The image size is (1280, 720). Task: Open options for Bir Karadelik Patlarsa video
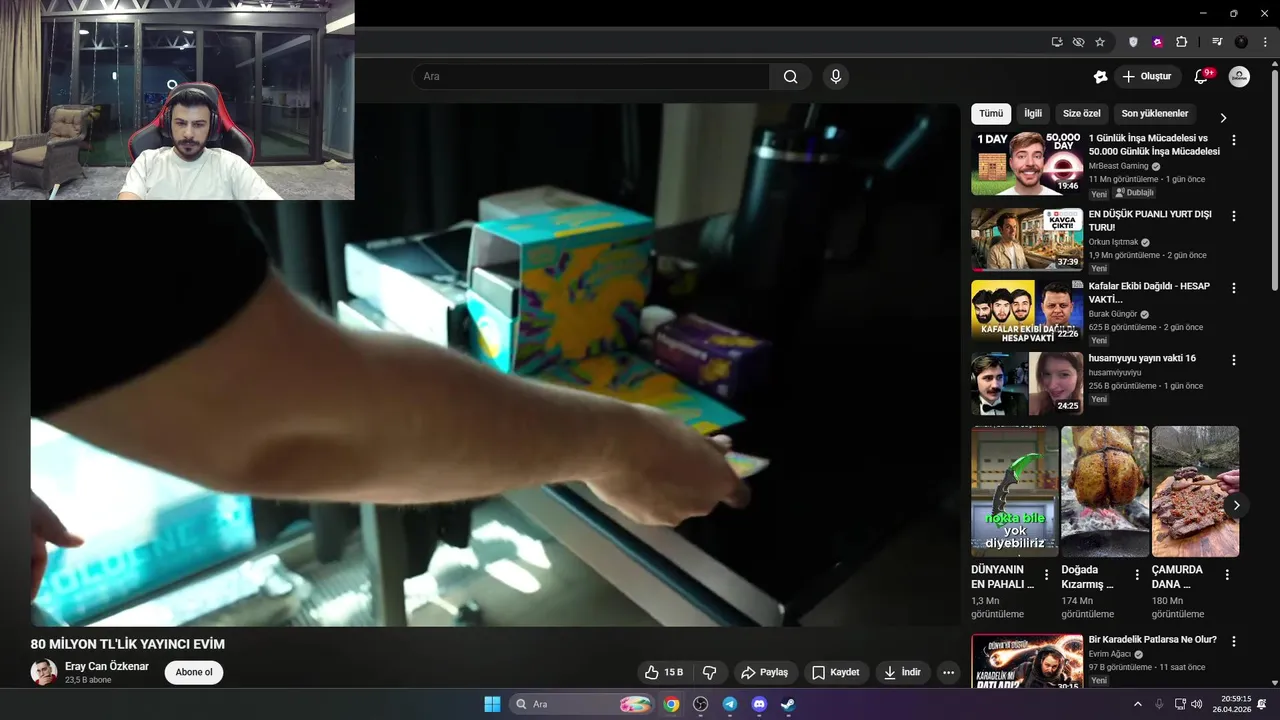pyautogui.click(x=1233, y=641)
